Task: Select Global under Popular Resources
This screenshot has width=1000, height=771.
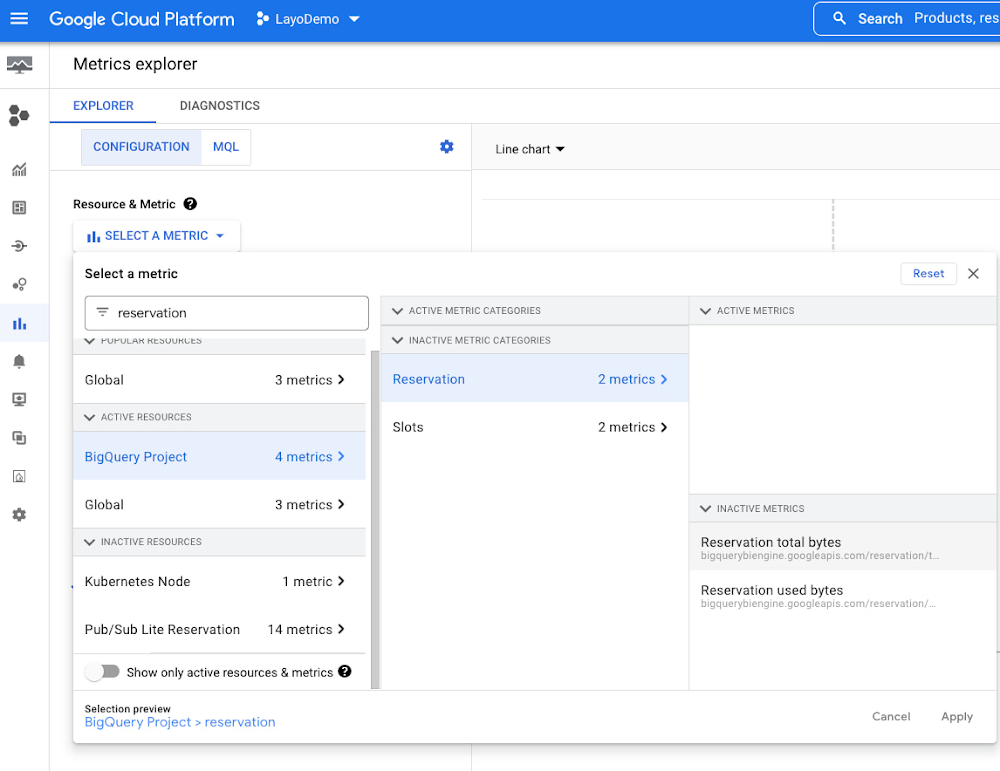Action: 219,380
